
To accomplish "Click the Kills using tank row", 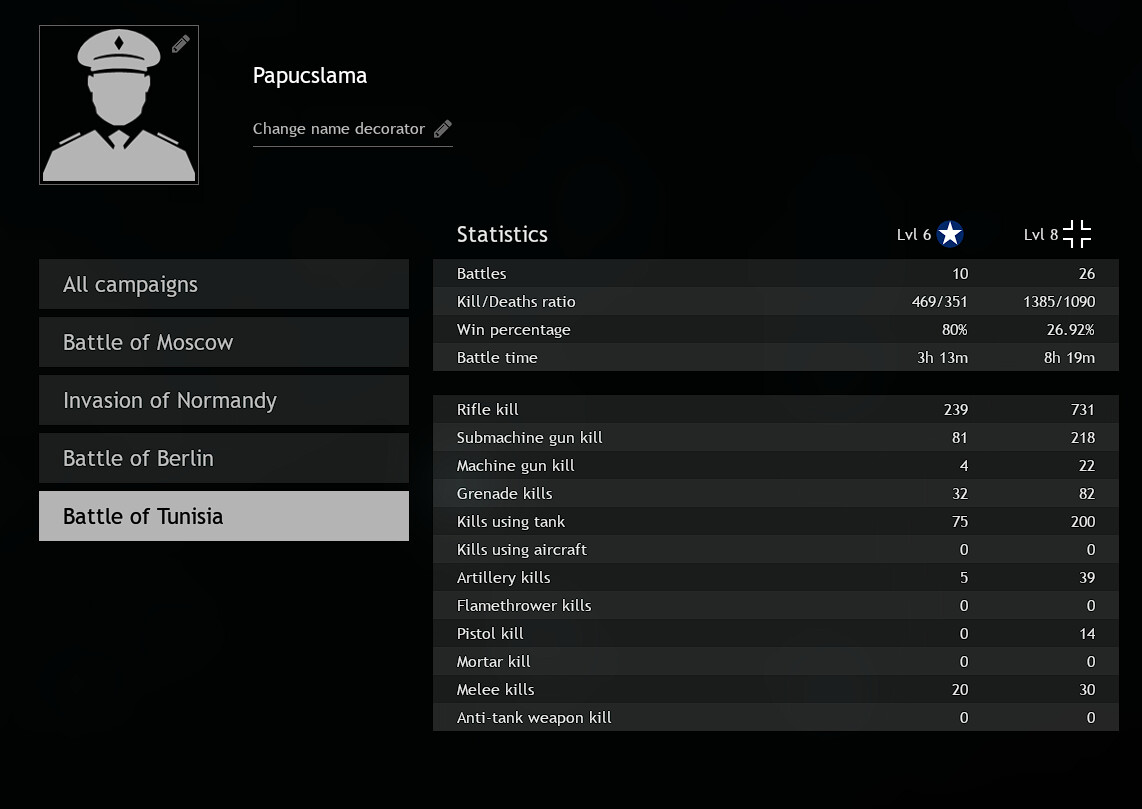I will pyautogui.click(x=776, y=521).
